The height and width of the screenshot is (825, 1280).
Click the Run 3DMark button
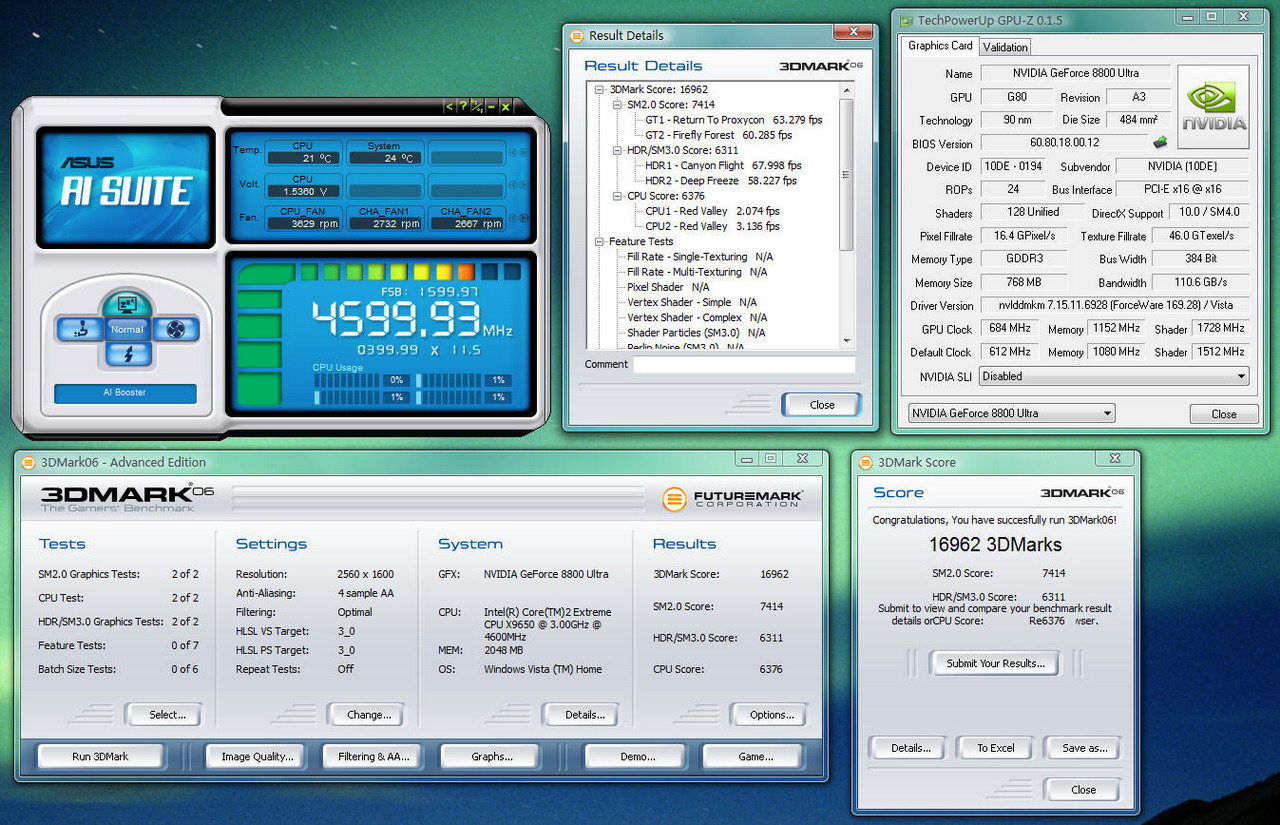point(100,757)
